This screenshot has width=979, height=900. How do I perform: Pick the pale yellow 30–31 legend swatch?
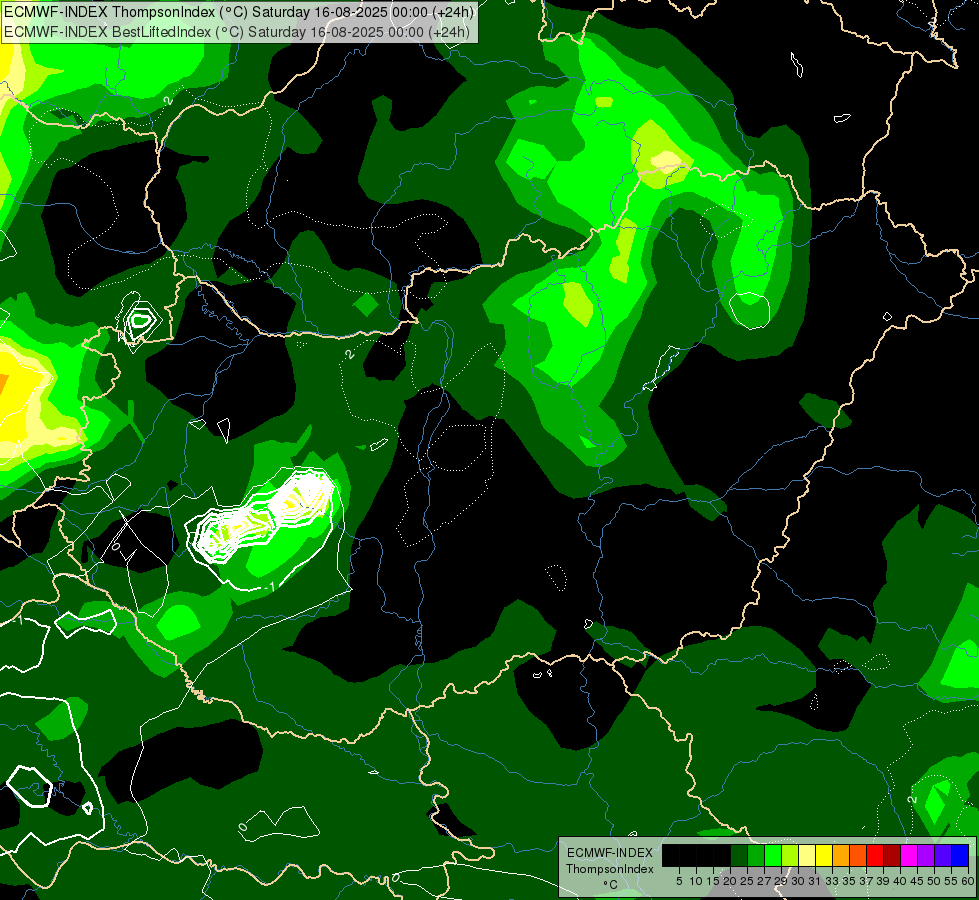(x=807, y=855)
